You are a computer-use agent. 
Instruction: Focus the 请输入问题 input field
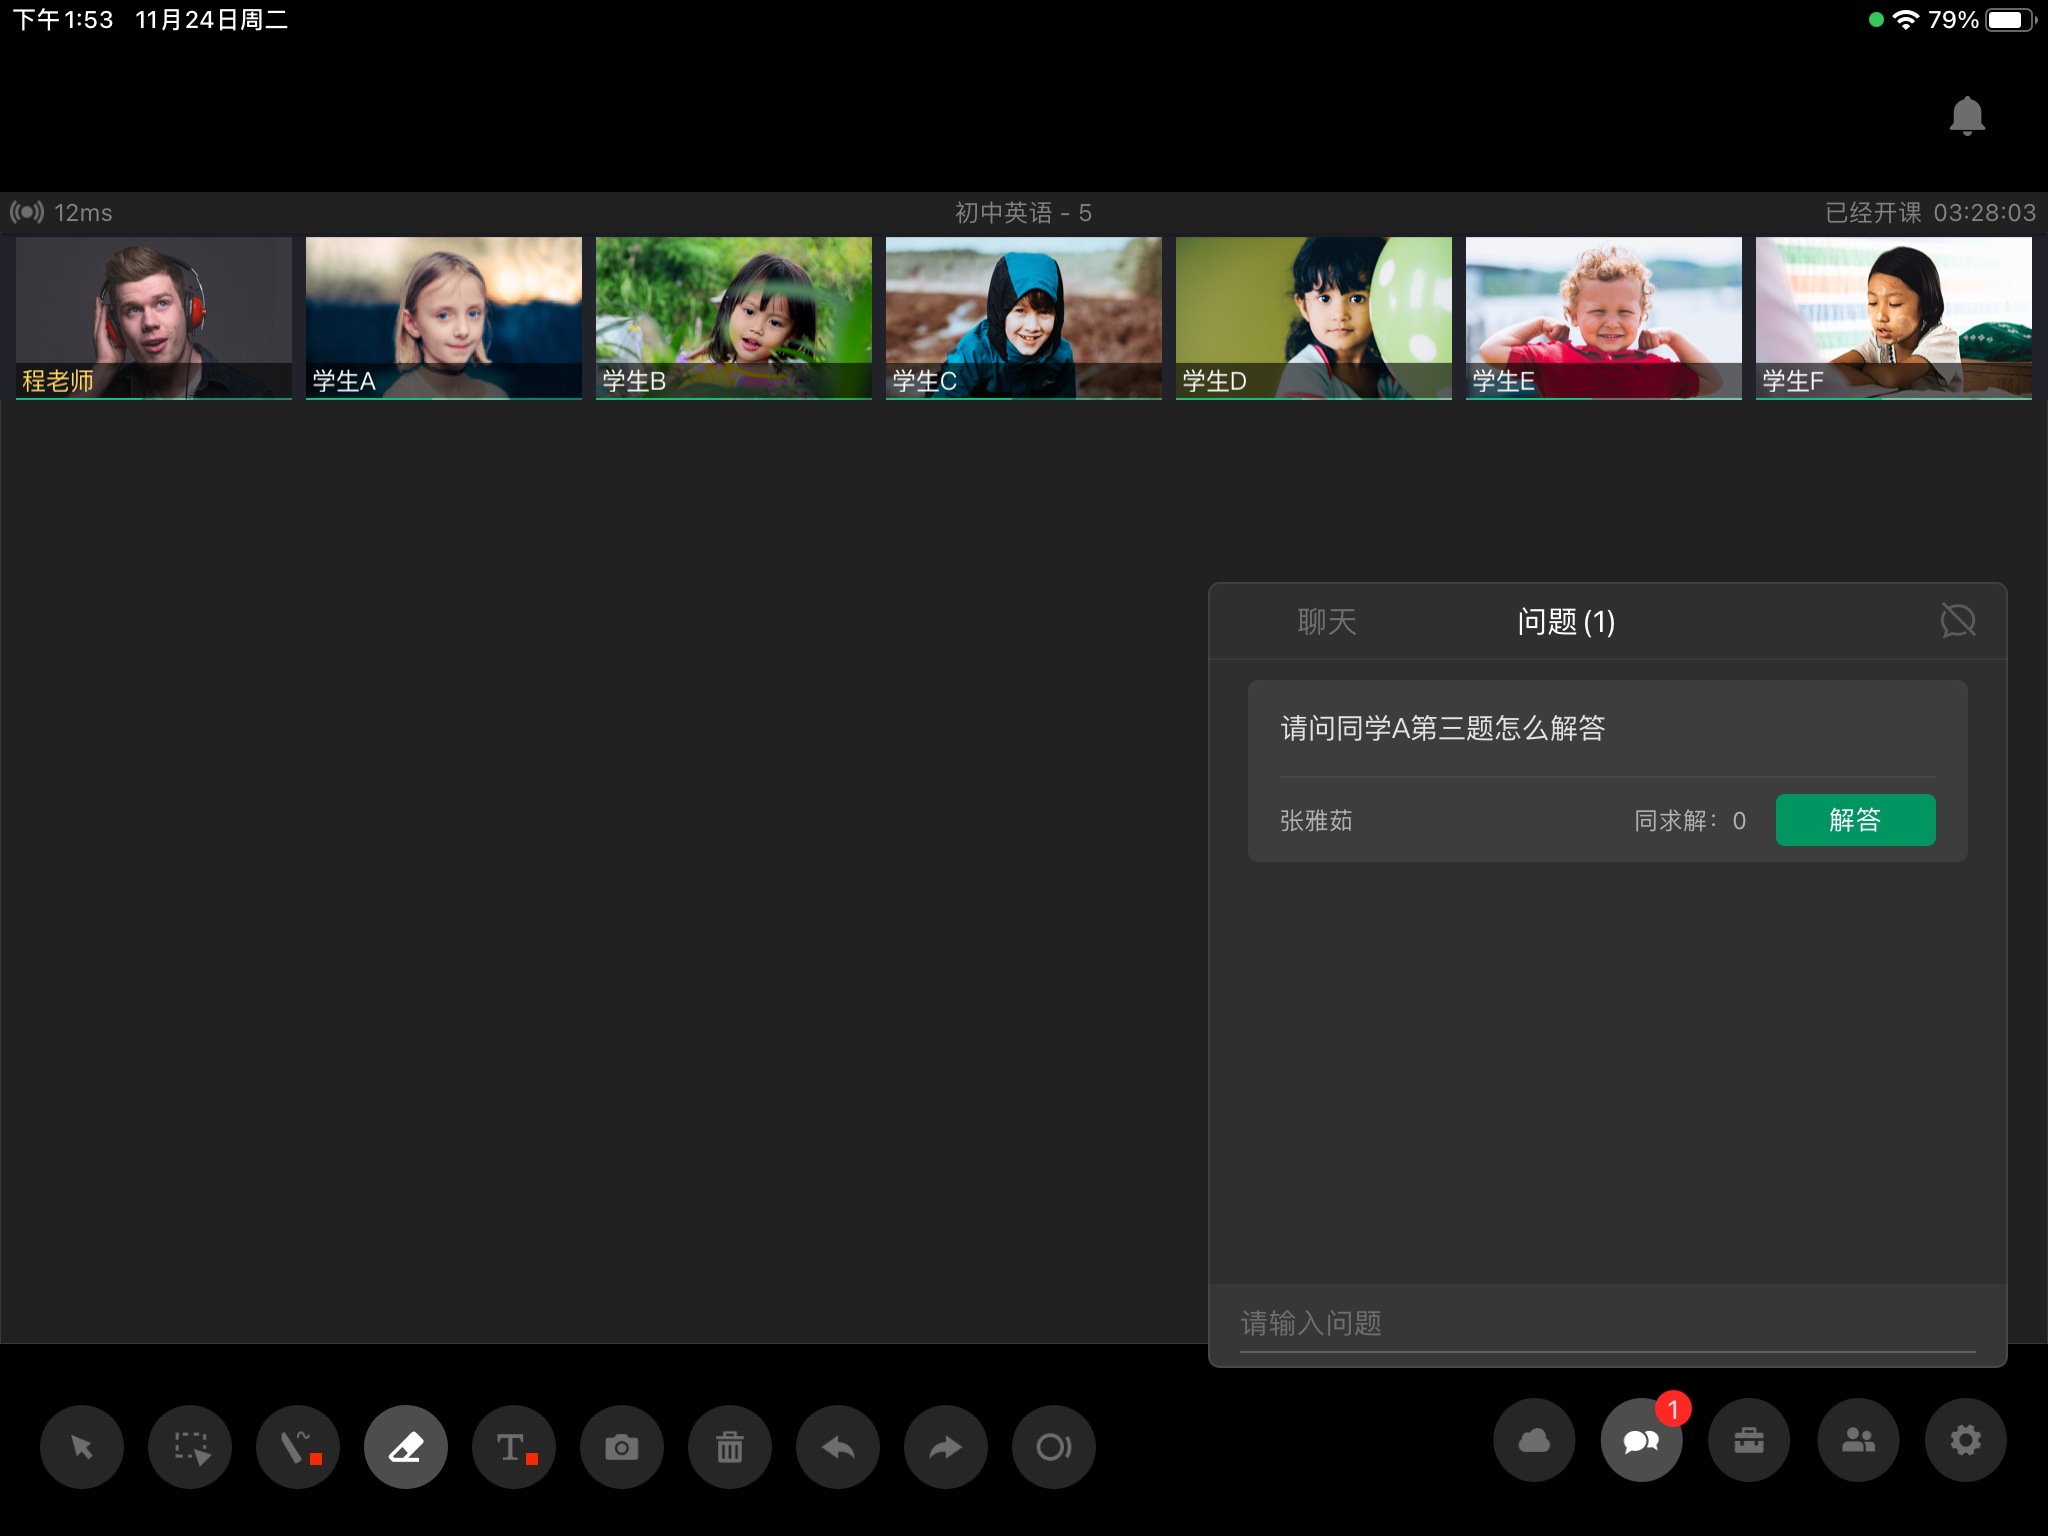point(1608,1324)
